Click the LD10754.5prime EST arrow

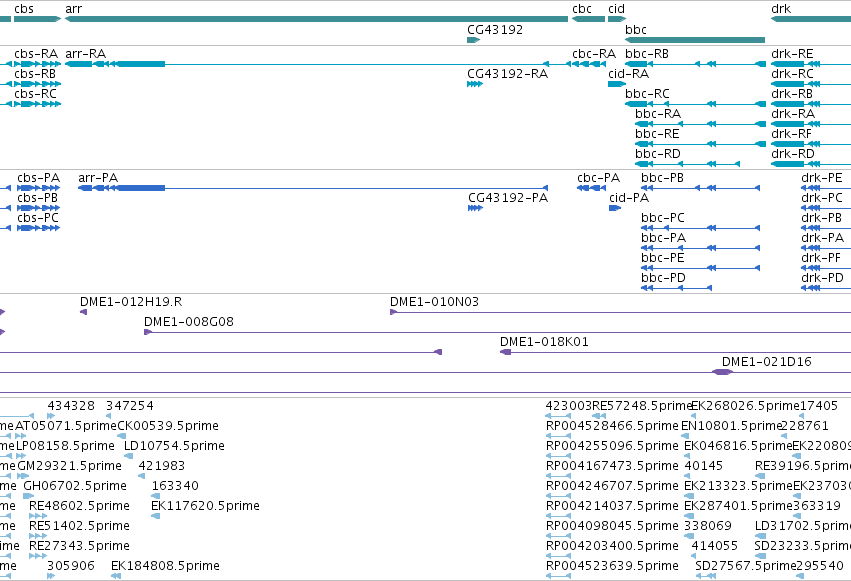coord(129,456)
